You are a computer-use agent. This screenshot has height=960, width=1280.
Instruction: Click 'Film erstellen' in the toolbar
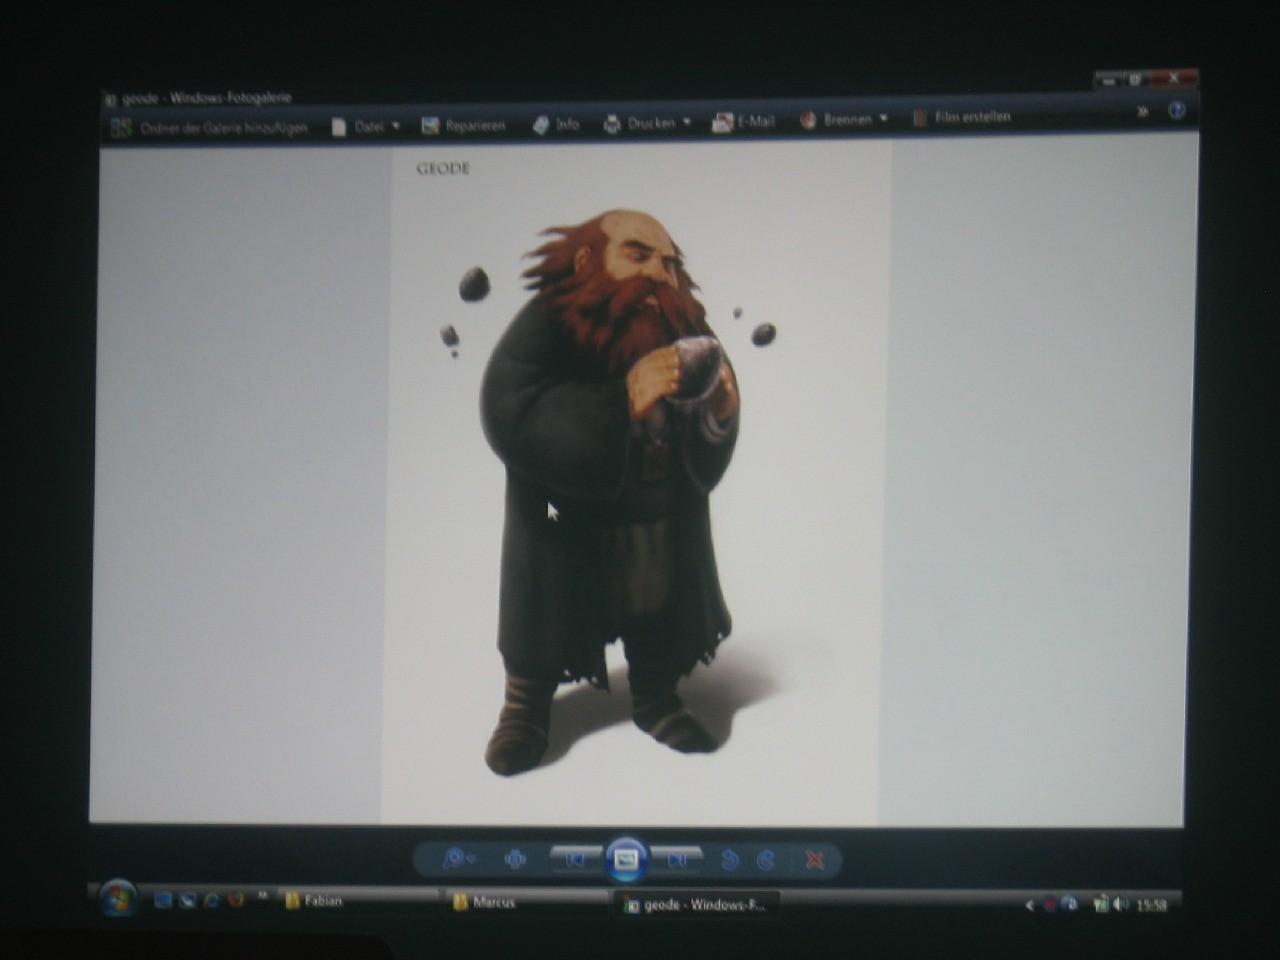click(962, 118)
